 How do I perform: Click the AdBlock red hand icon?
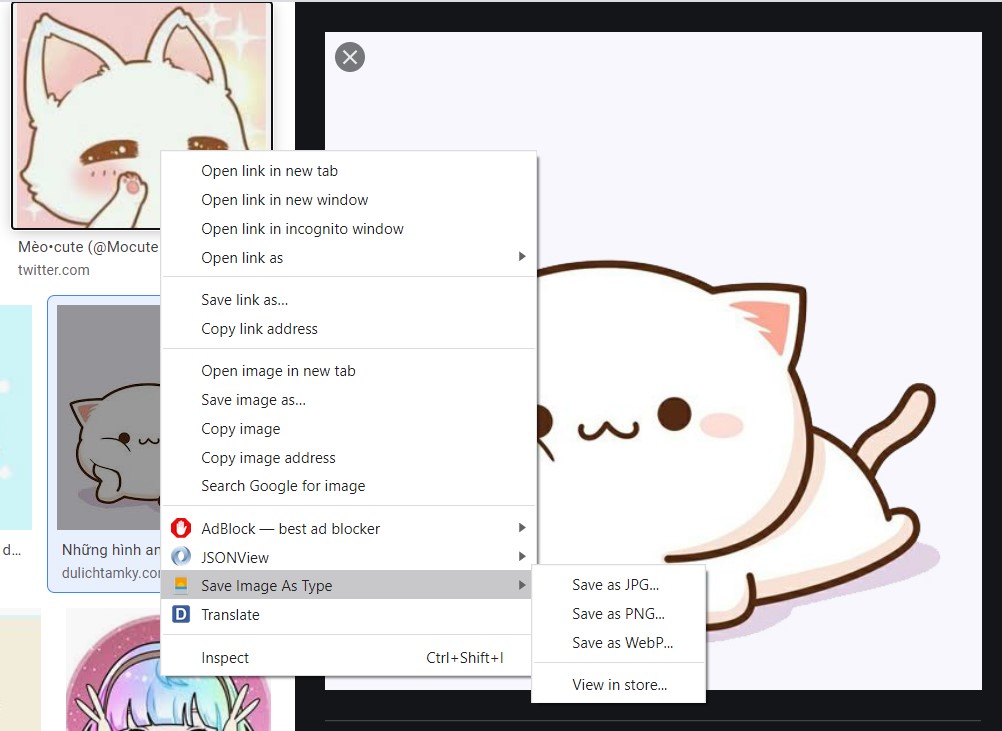181,528
